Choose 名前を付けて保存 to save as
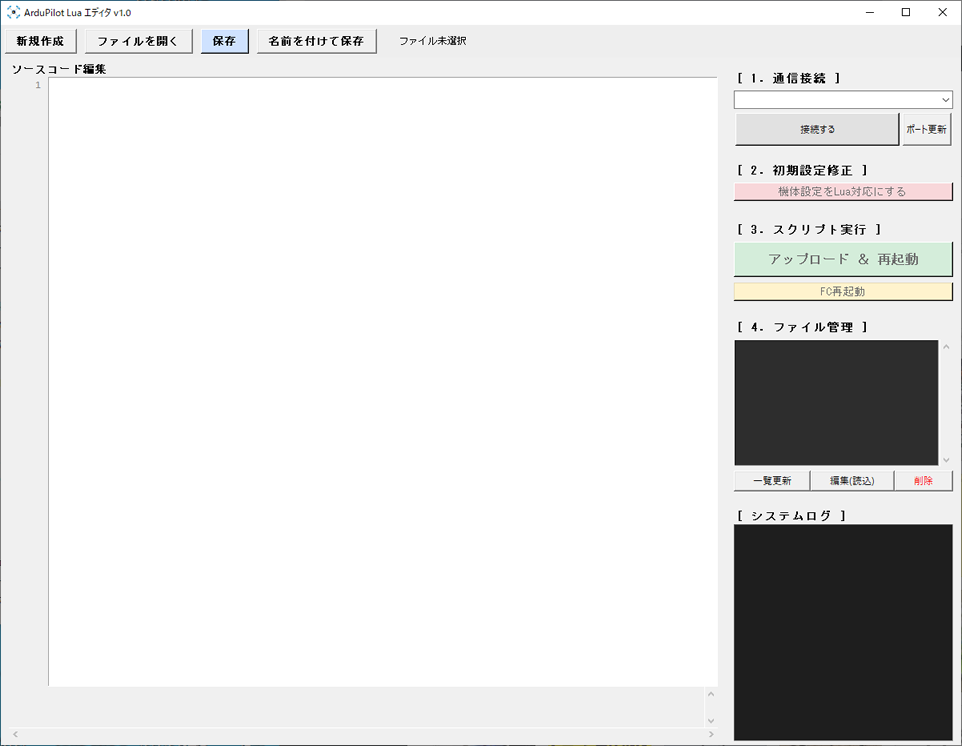 316,41
